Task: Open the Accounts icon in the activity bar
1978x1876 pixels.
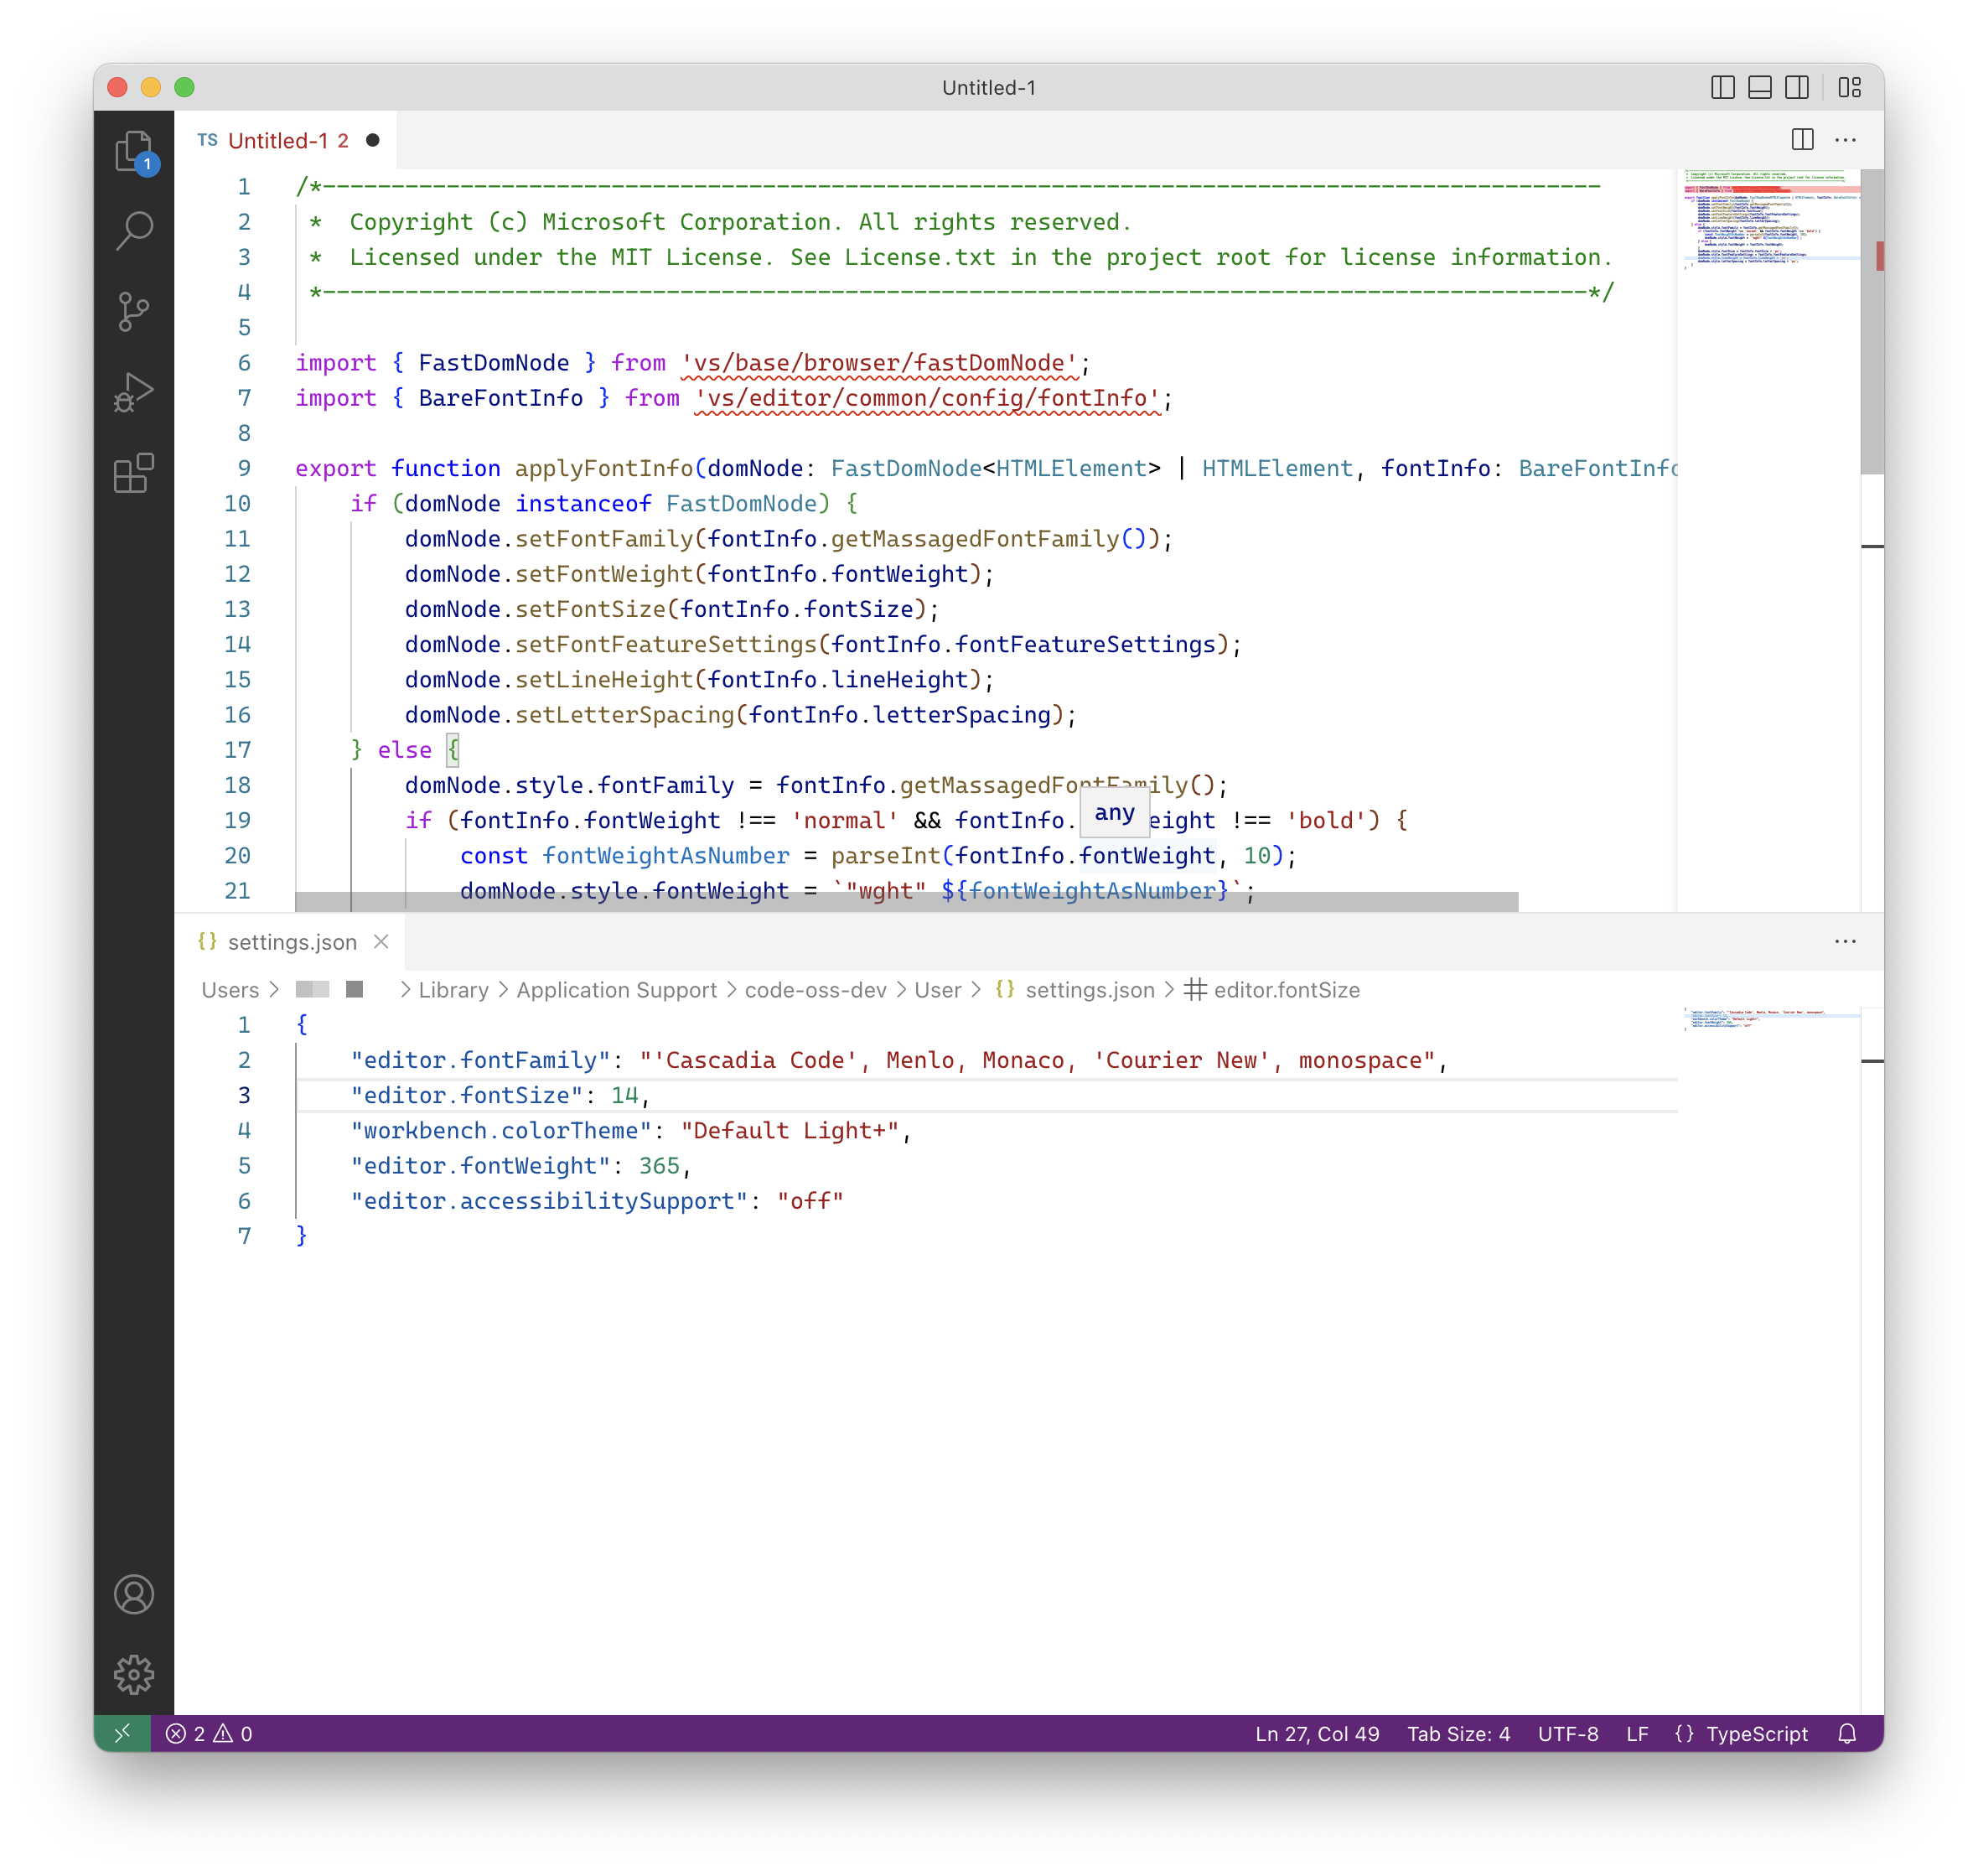Action: click(x=134, y=1595)
